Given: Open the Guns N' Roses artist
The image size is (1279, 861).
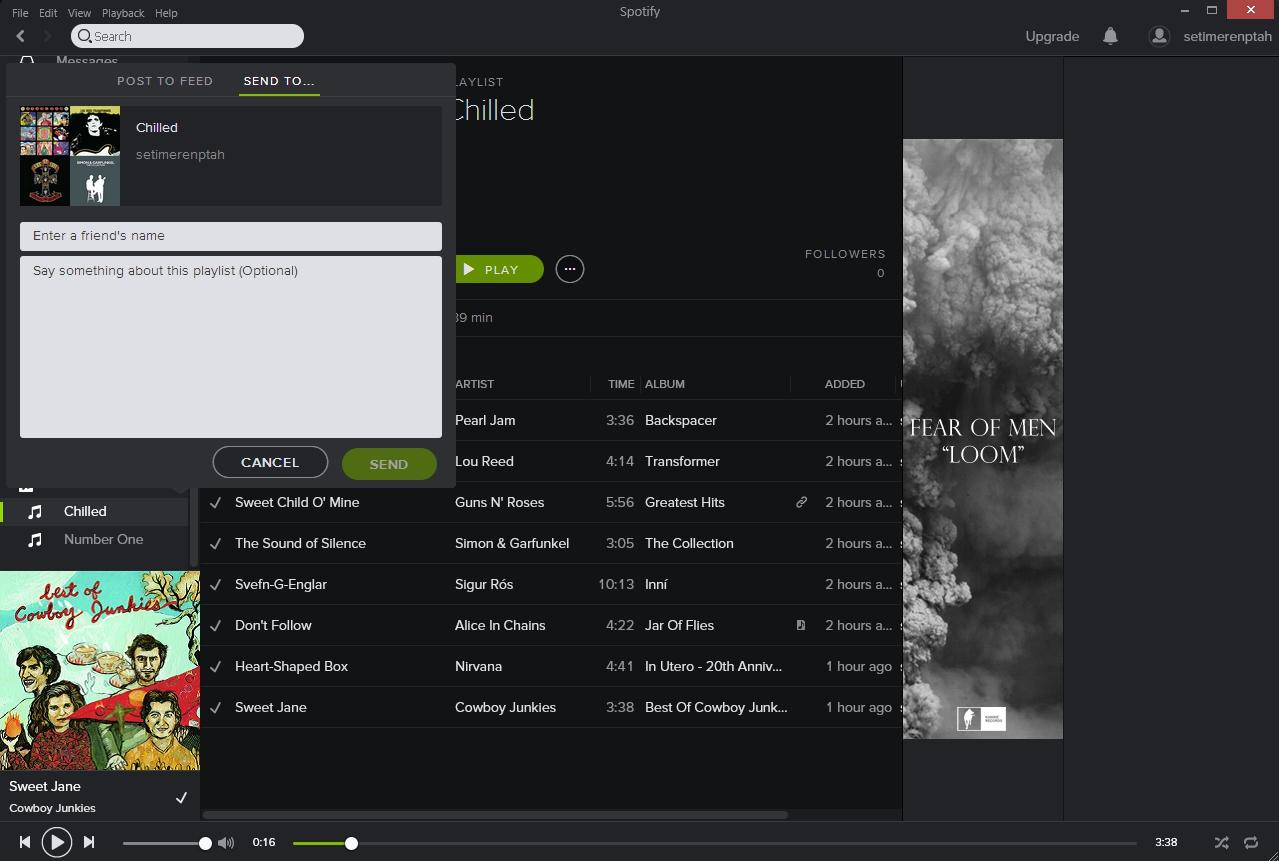Looking at the screenshot, I should tap(499, 502).
